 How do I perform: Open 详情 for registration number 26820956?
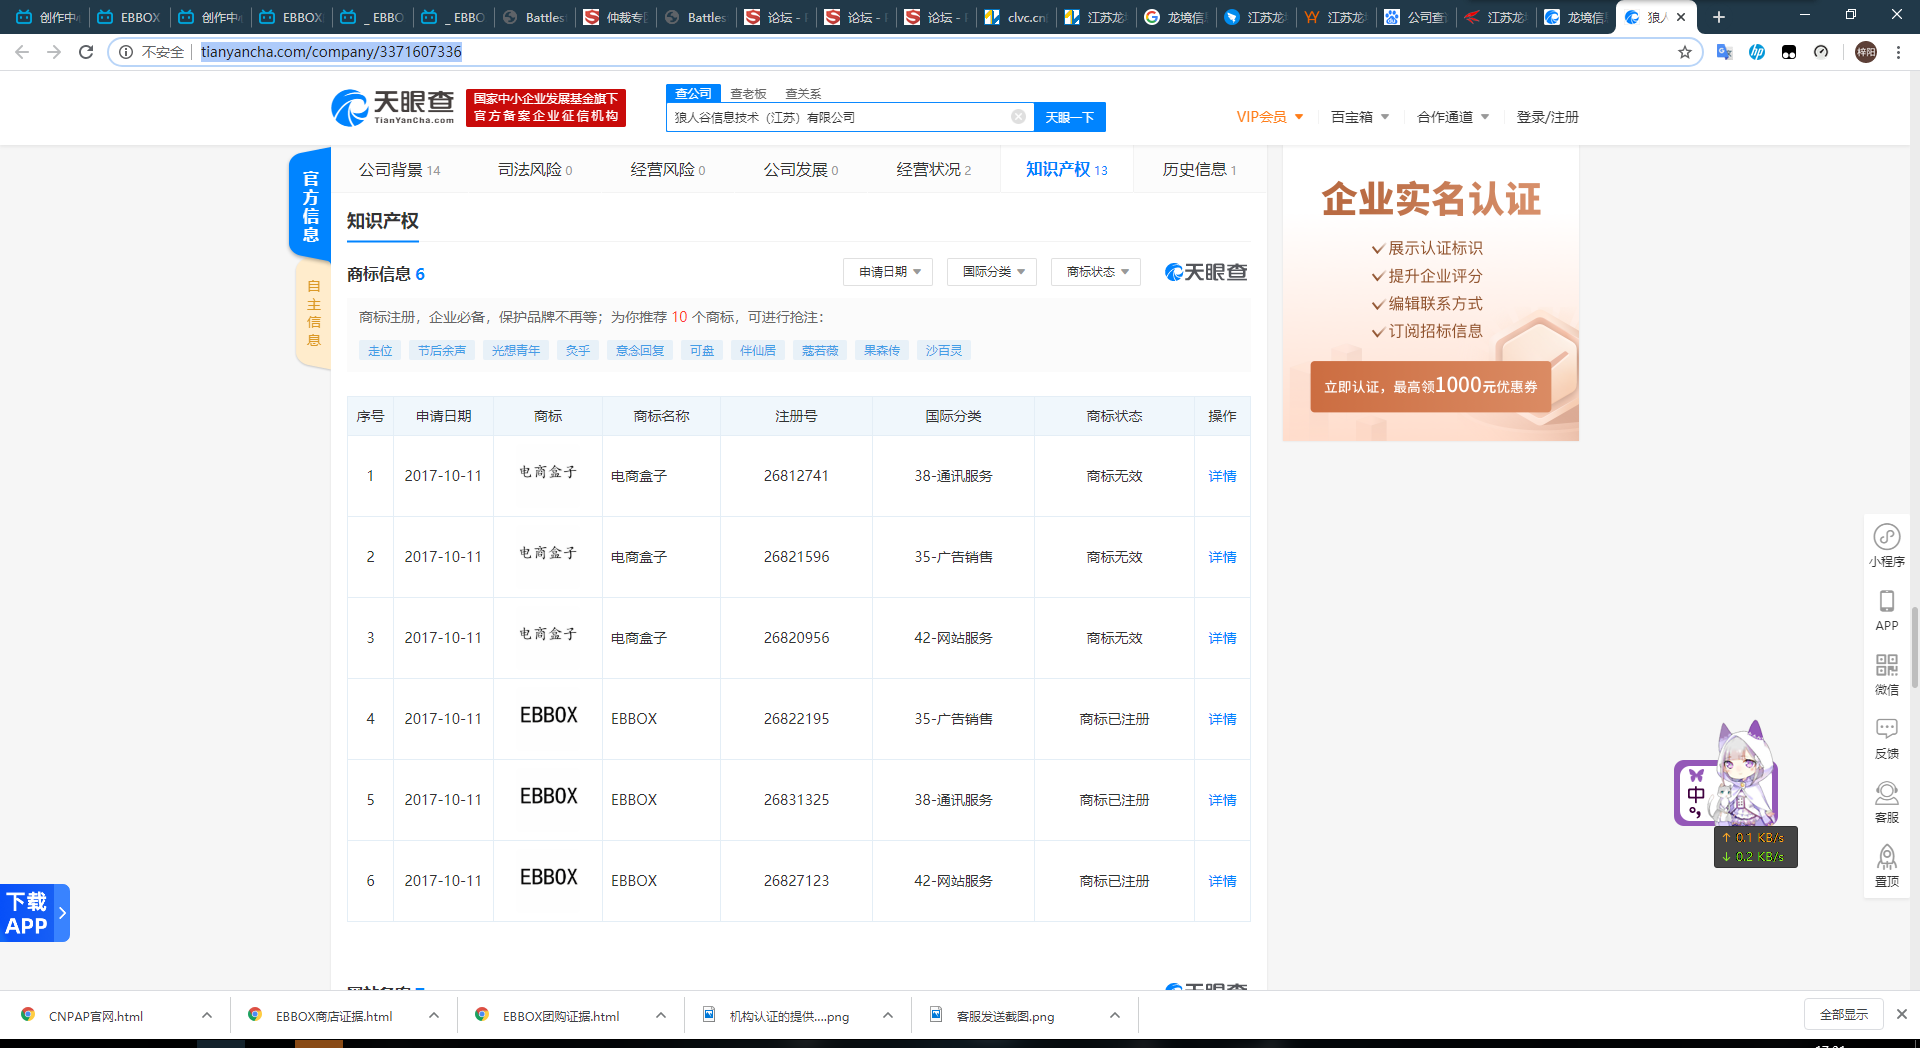[x=1222, y=638]
